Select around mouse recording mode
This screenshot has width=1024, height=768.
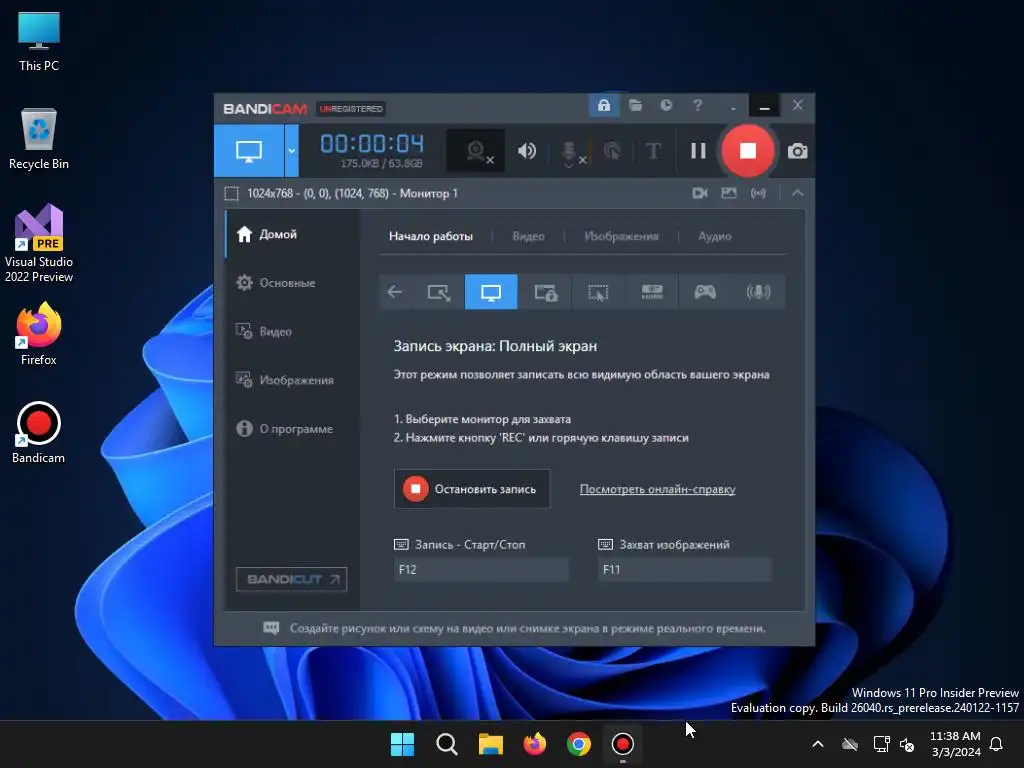598,292
